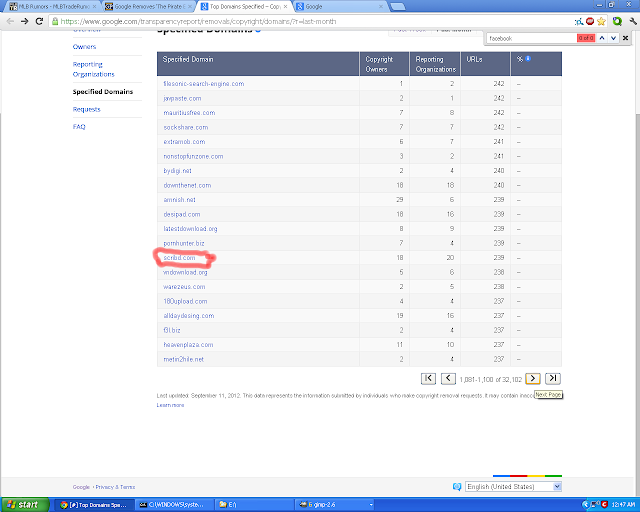
Task: Open the downthenet.com domain link
Action: 187,185
